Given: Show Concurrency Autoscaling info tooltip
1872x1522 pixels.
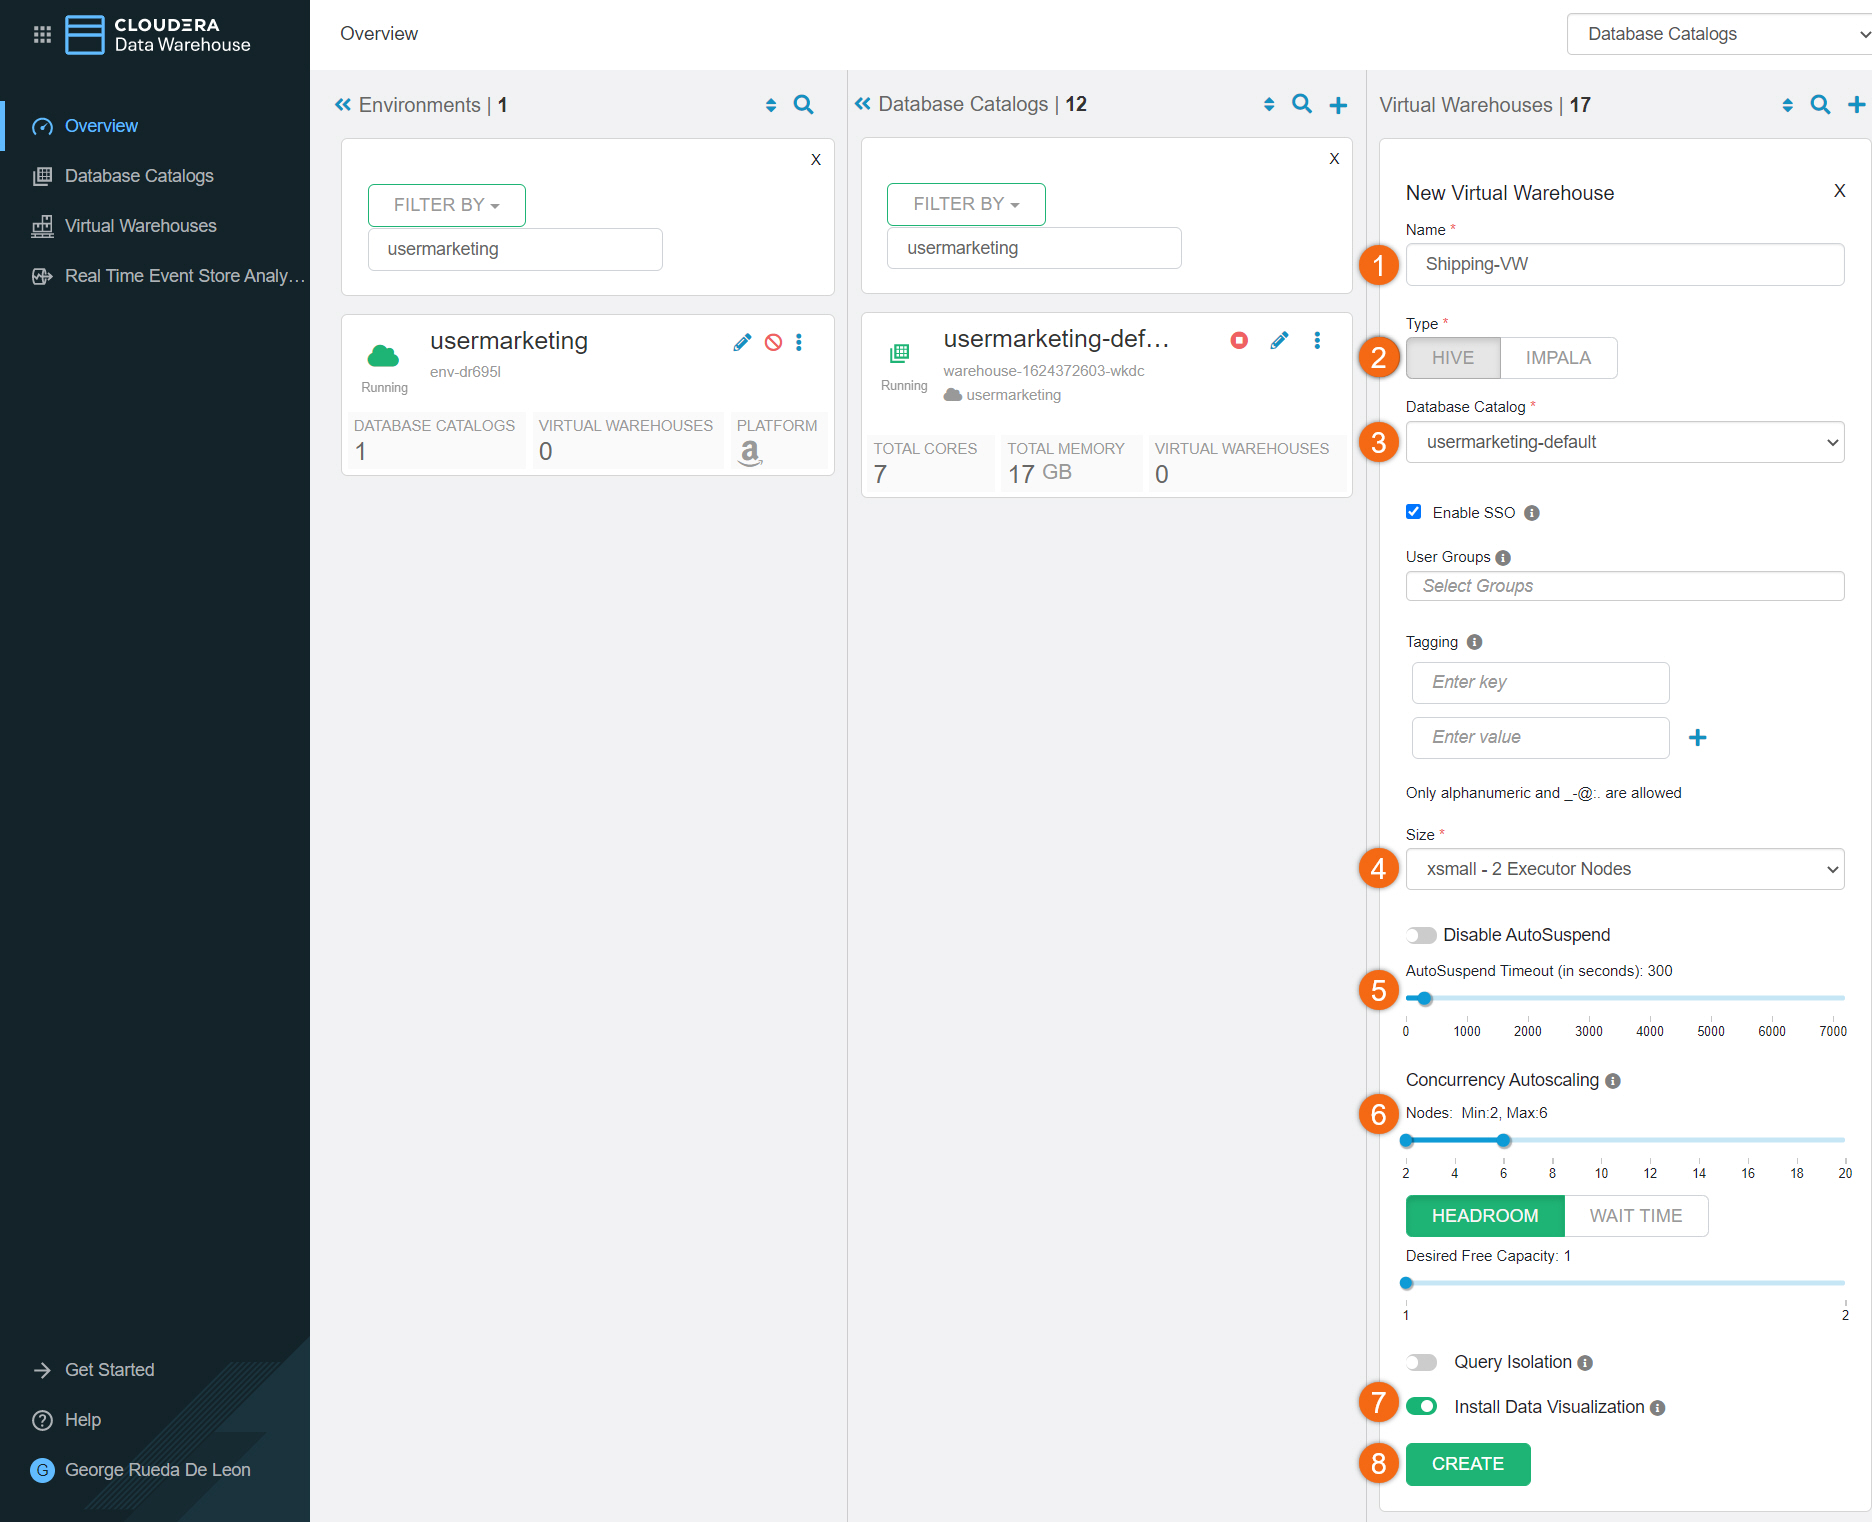Looking at the screenshot, I should tap(1612, 1081).
